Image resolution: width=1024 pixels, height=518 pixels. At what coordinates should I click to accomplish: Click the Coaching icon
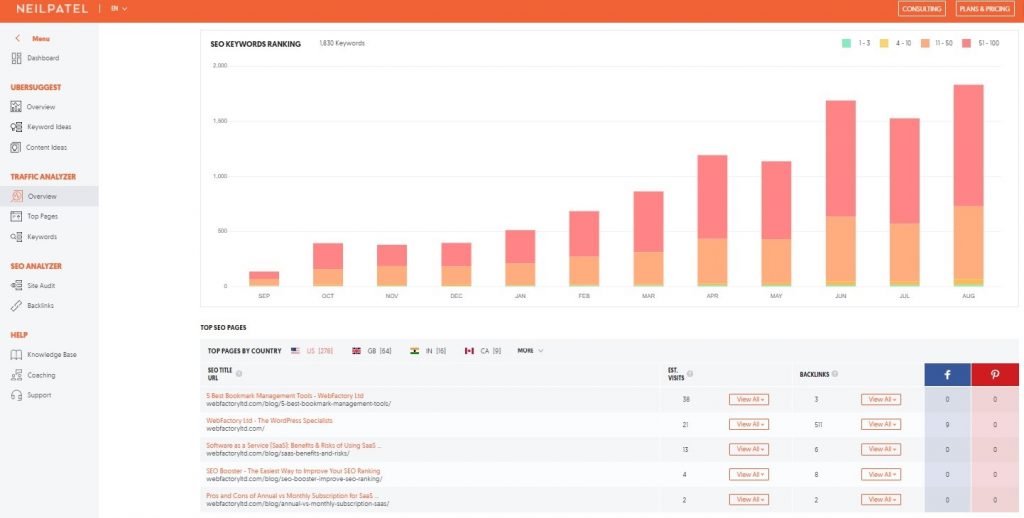16,375
